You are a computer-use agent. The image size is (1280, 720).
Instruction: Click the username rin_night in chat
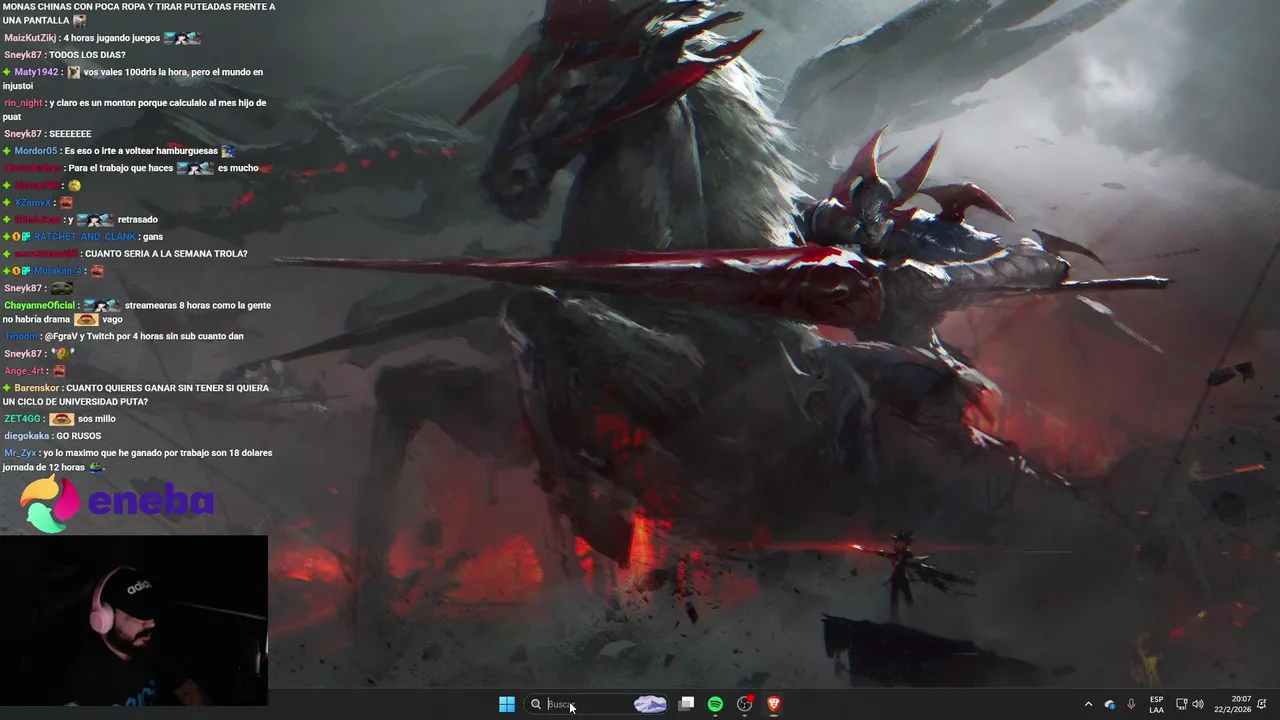[x=23, y=103]
